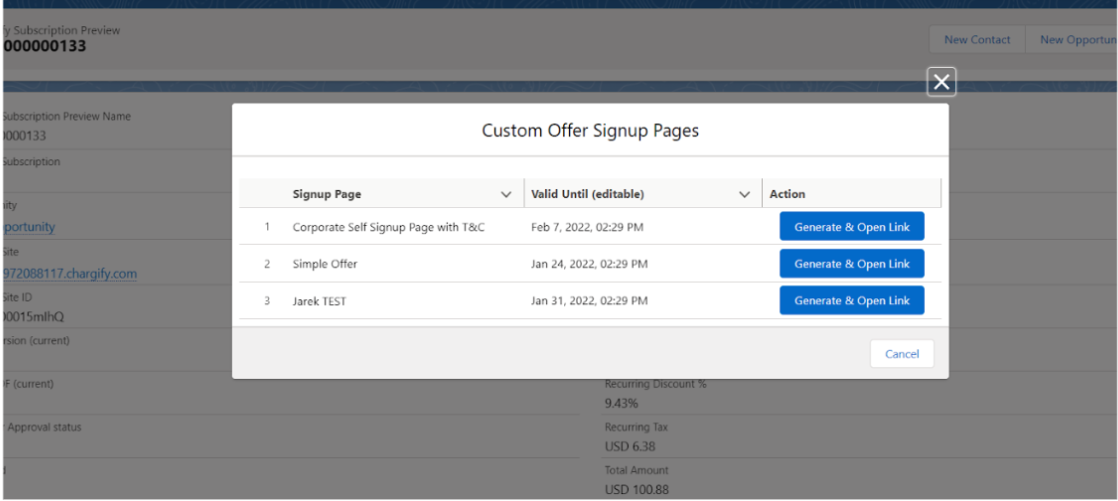Generate and open link for Jarek TEST
The height and width of the screenshot is (501, 1118).
(x=851, y=300)
